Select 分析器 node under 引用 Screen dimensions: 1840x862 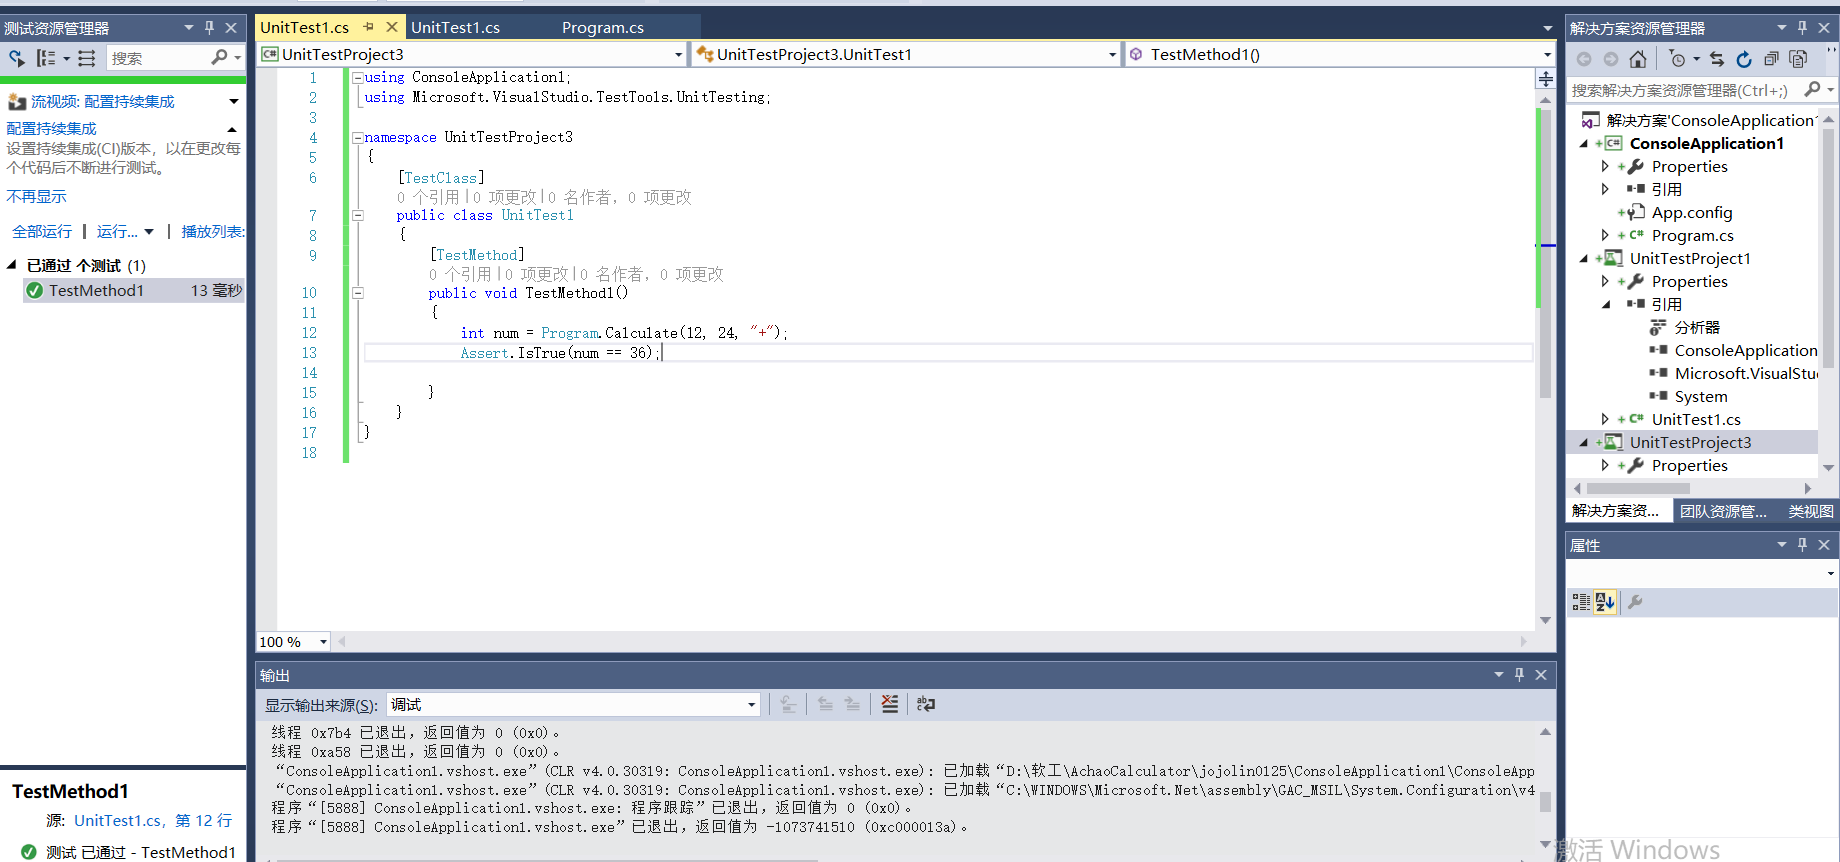pos(1697,327)
